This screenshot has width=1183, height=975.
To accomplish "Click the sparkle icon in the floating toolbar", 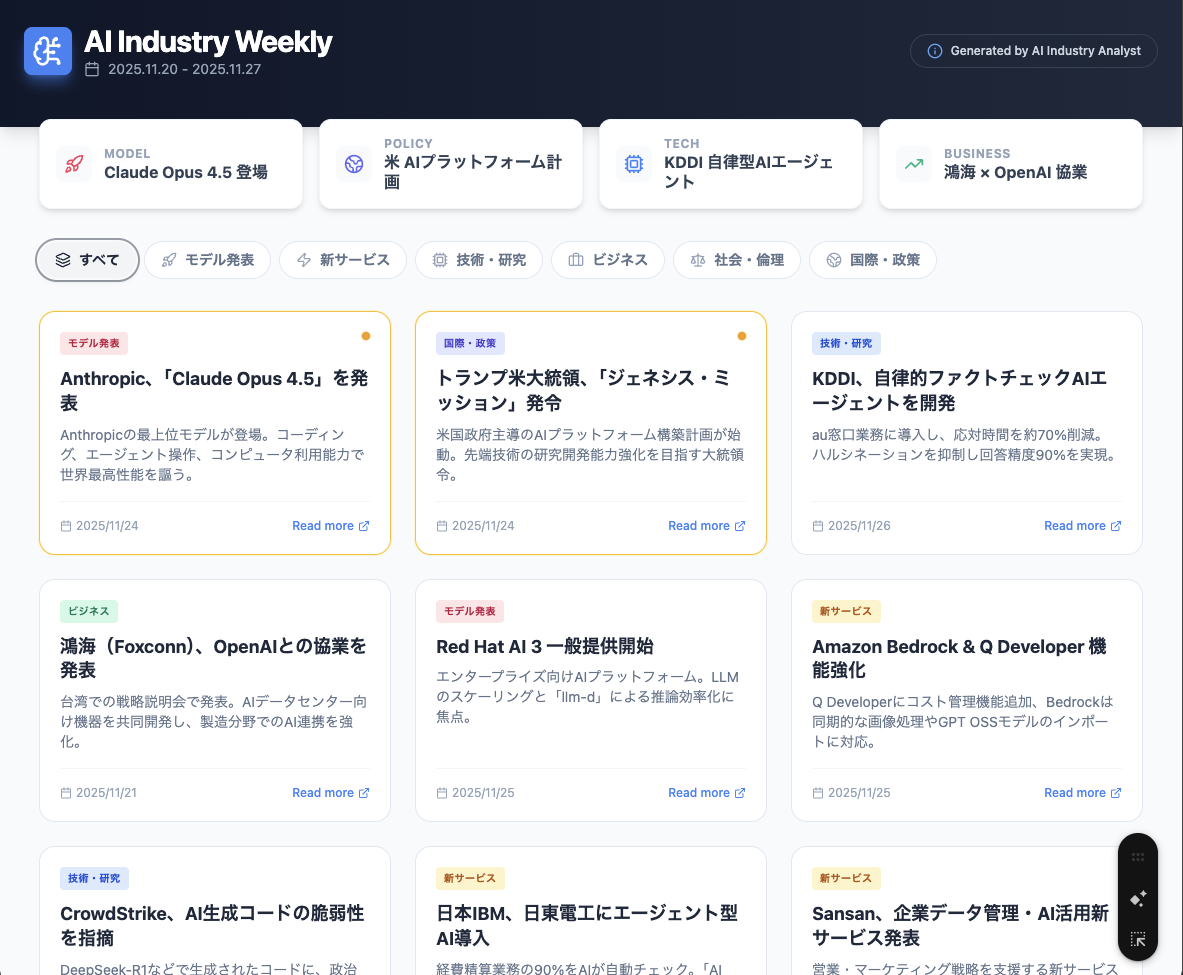I will [1138, 899].
